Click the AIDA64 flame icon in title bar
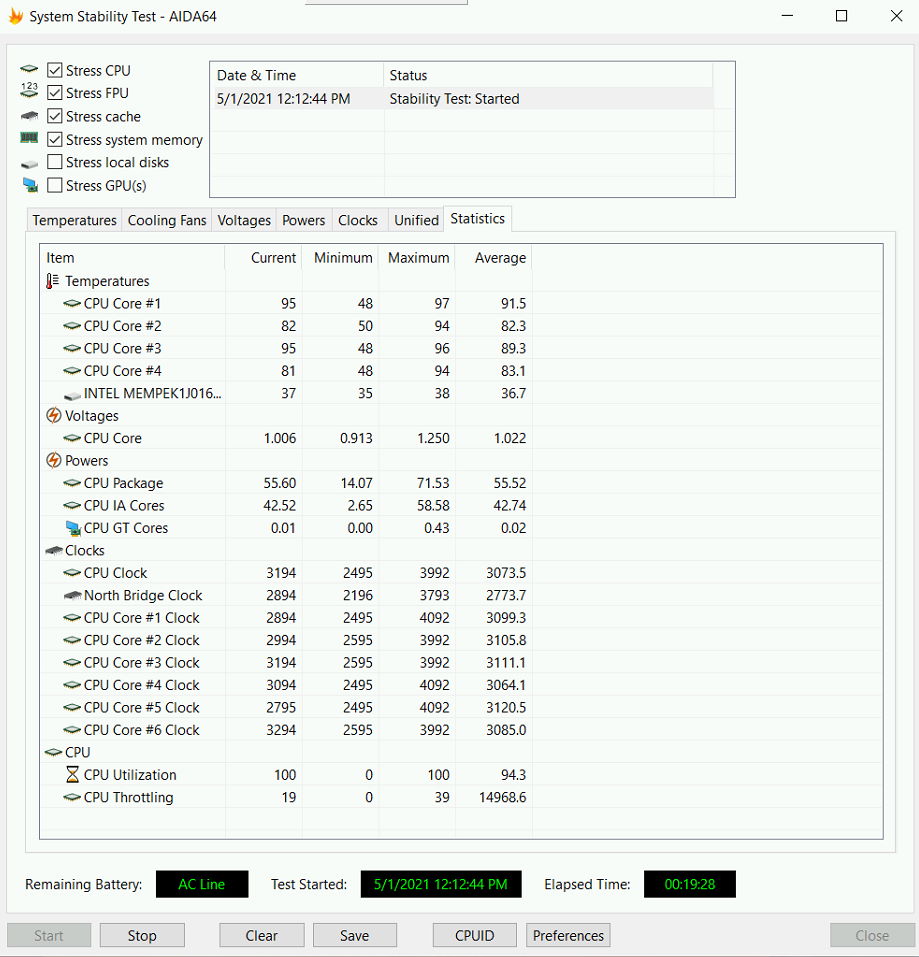This screenshot has height=957, width=919. pos(15,16)
